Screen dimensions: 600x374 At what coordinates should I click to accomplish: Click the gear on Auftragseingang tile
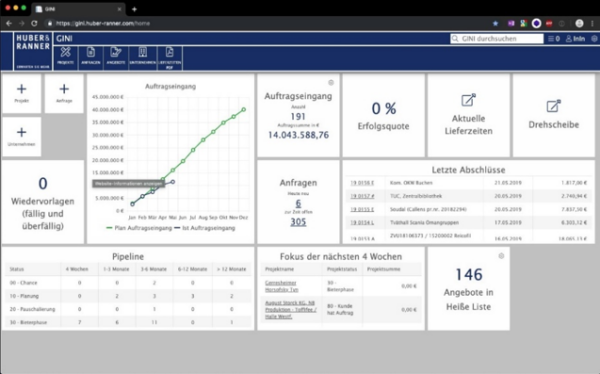pyautogui.click(x=331, y=83)
